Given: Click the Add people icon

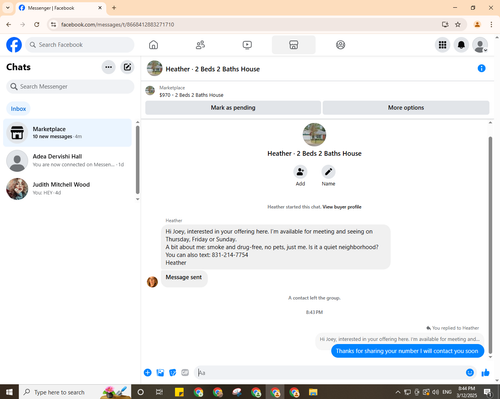Looking at the screenshot, I should pos(300,172).
